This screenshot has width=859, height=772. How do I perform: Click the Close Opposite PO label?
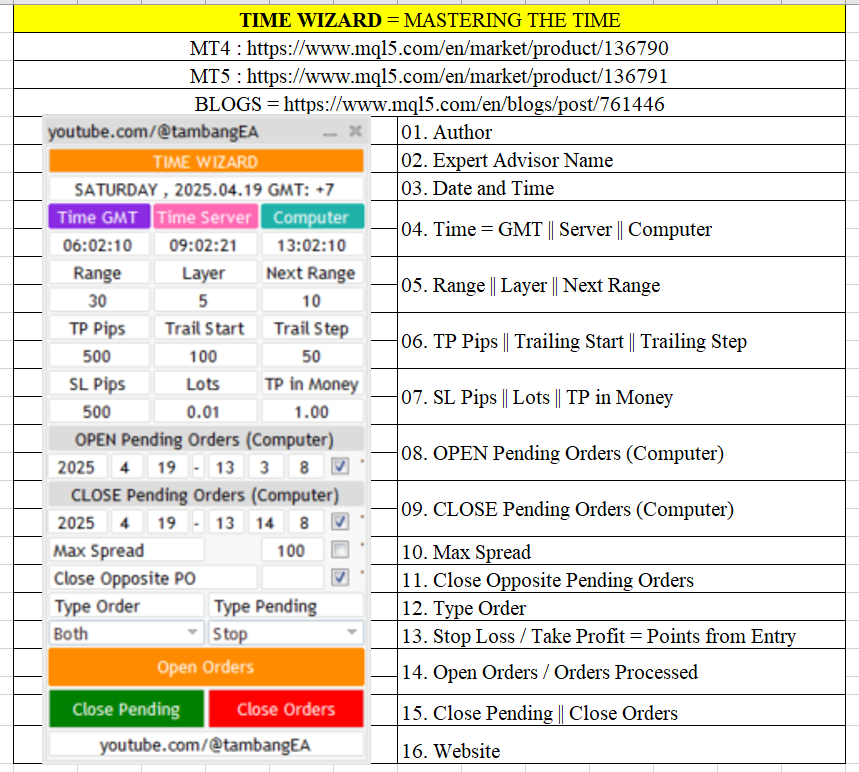153,578
